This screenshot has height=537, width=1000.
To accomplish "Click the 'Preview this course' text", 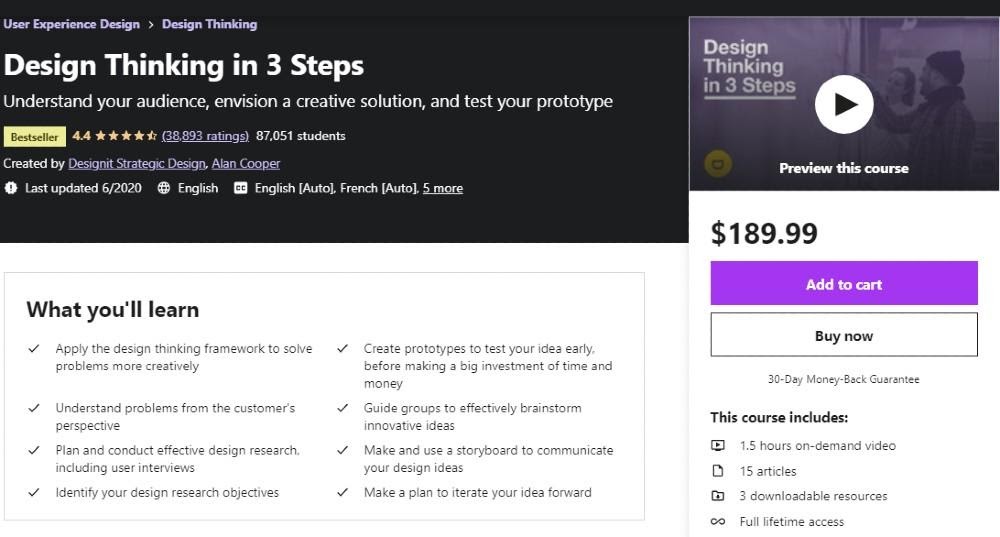I will click(x=844, y=168).
